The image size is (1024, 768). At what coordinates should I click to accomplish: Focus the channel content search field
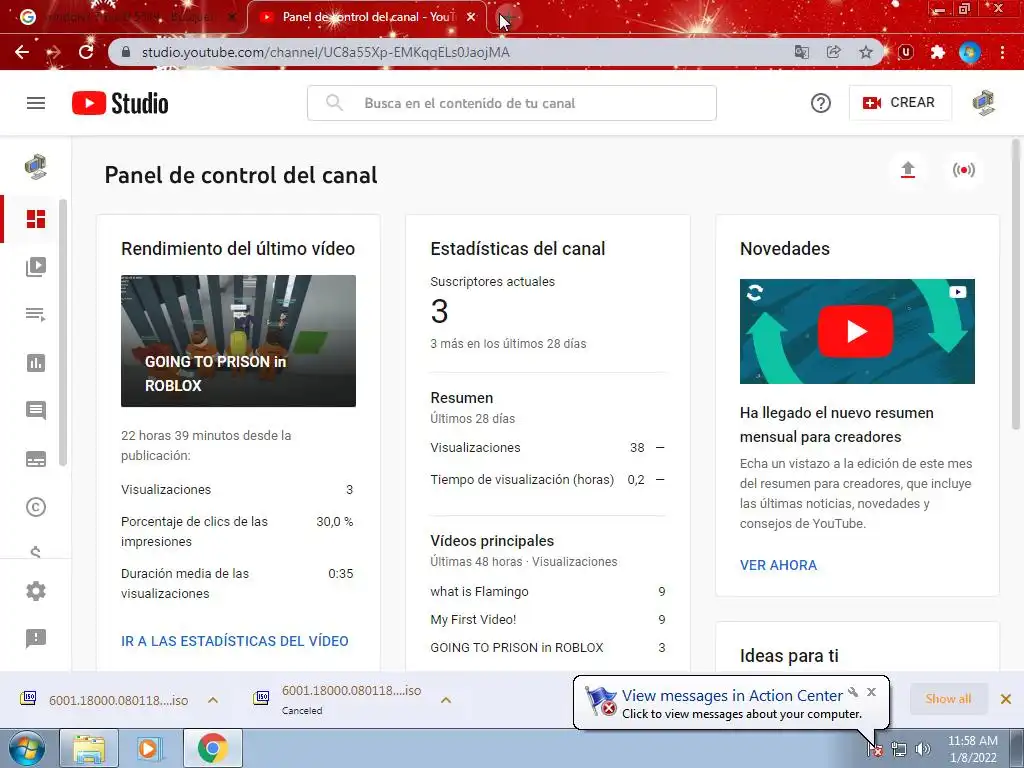pyautogui.click(x=512, y=103)
